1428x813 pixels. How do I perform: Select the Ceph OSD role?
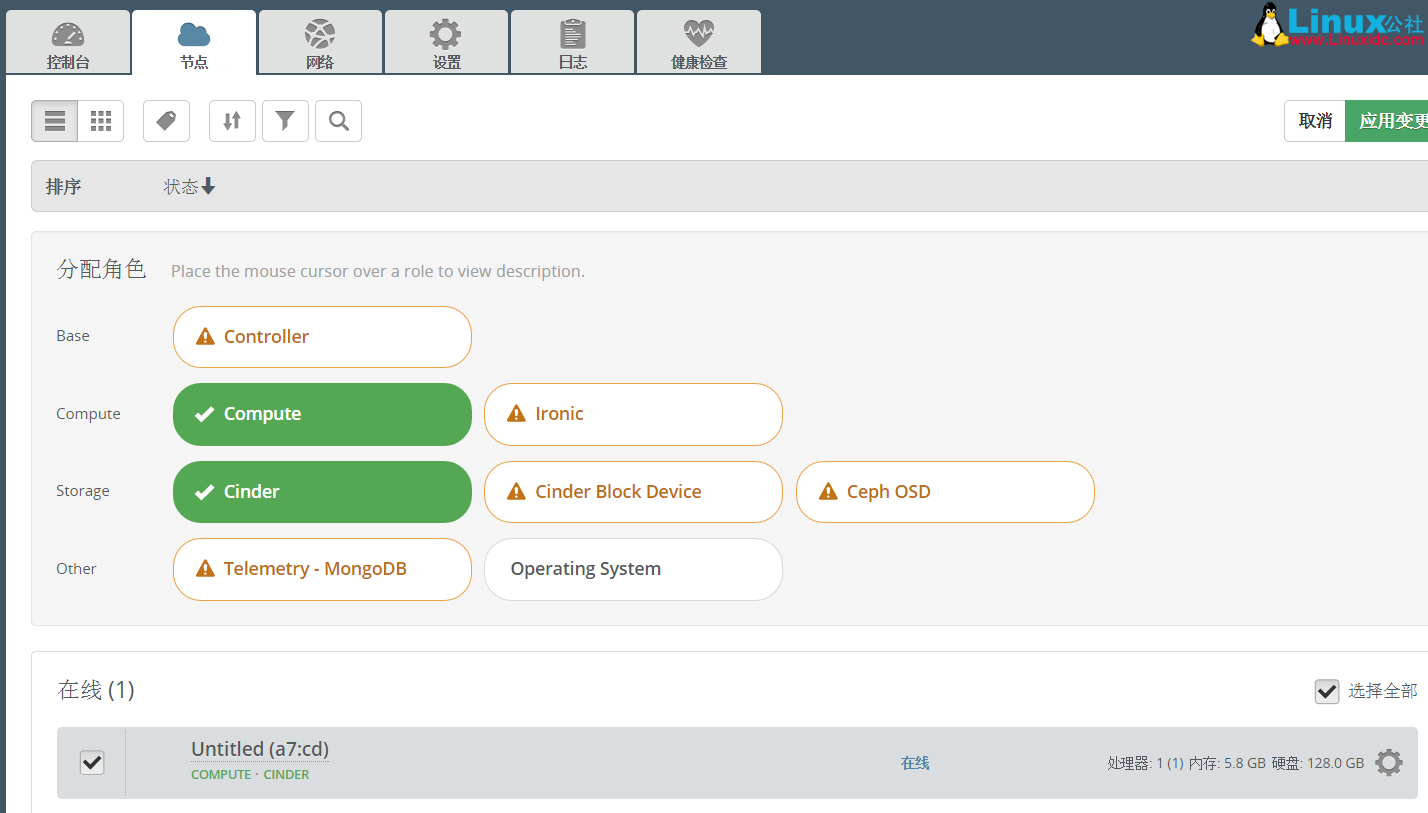click(944, 492)
